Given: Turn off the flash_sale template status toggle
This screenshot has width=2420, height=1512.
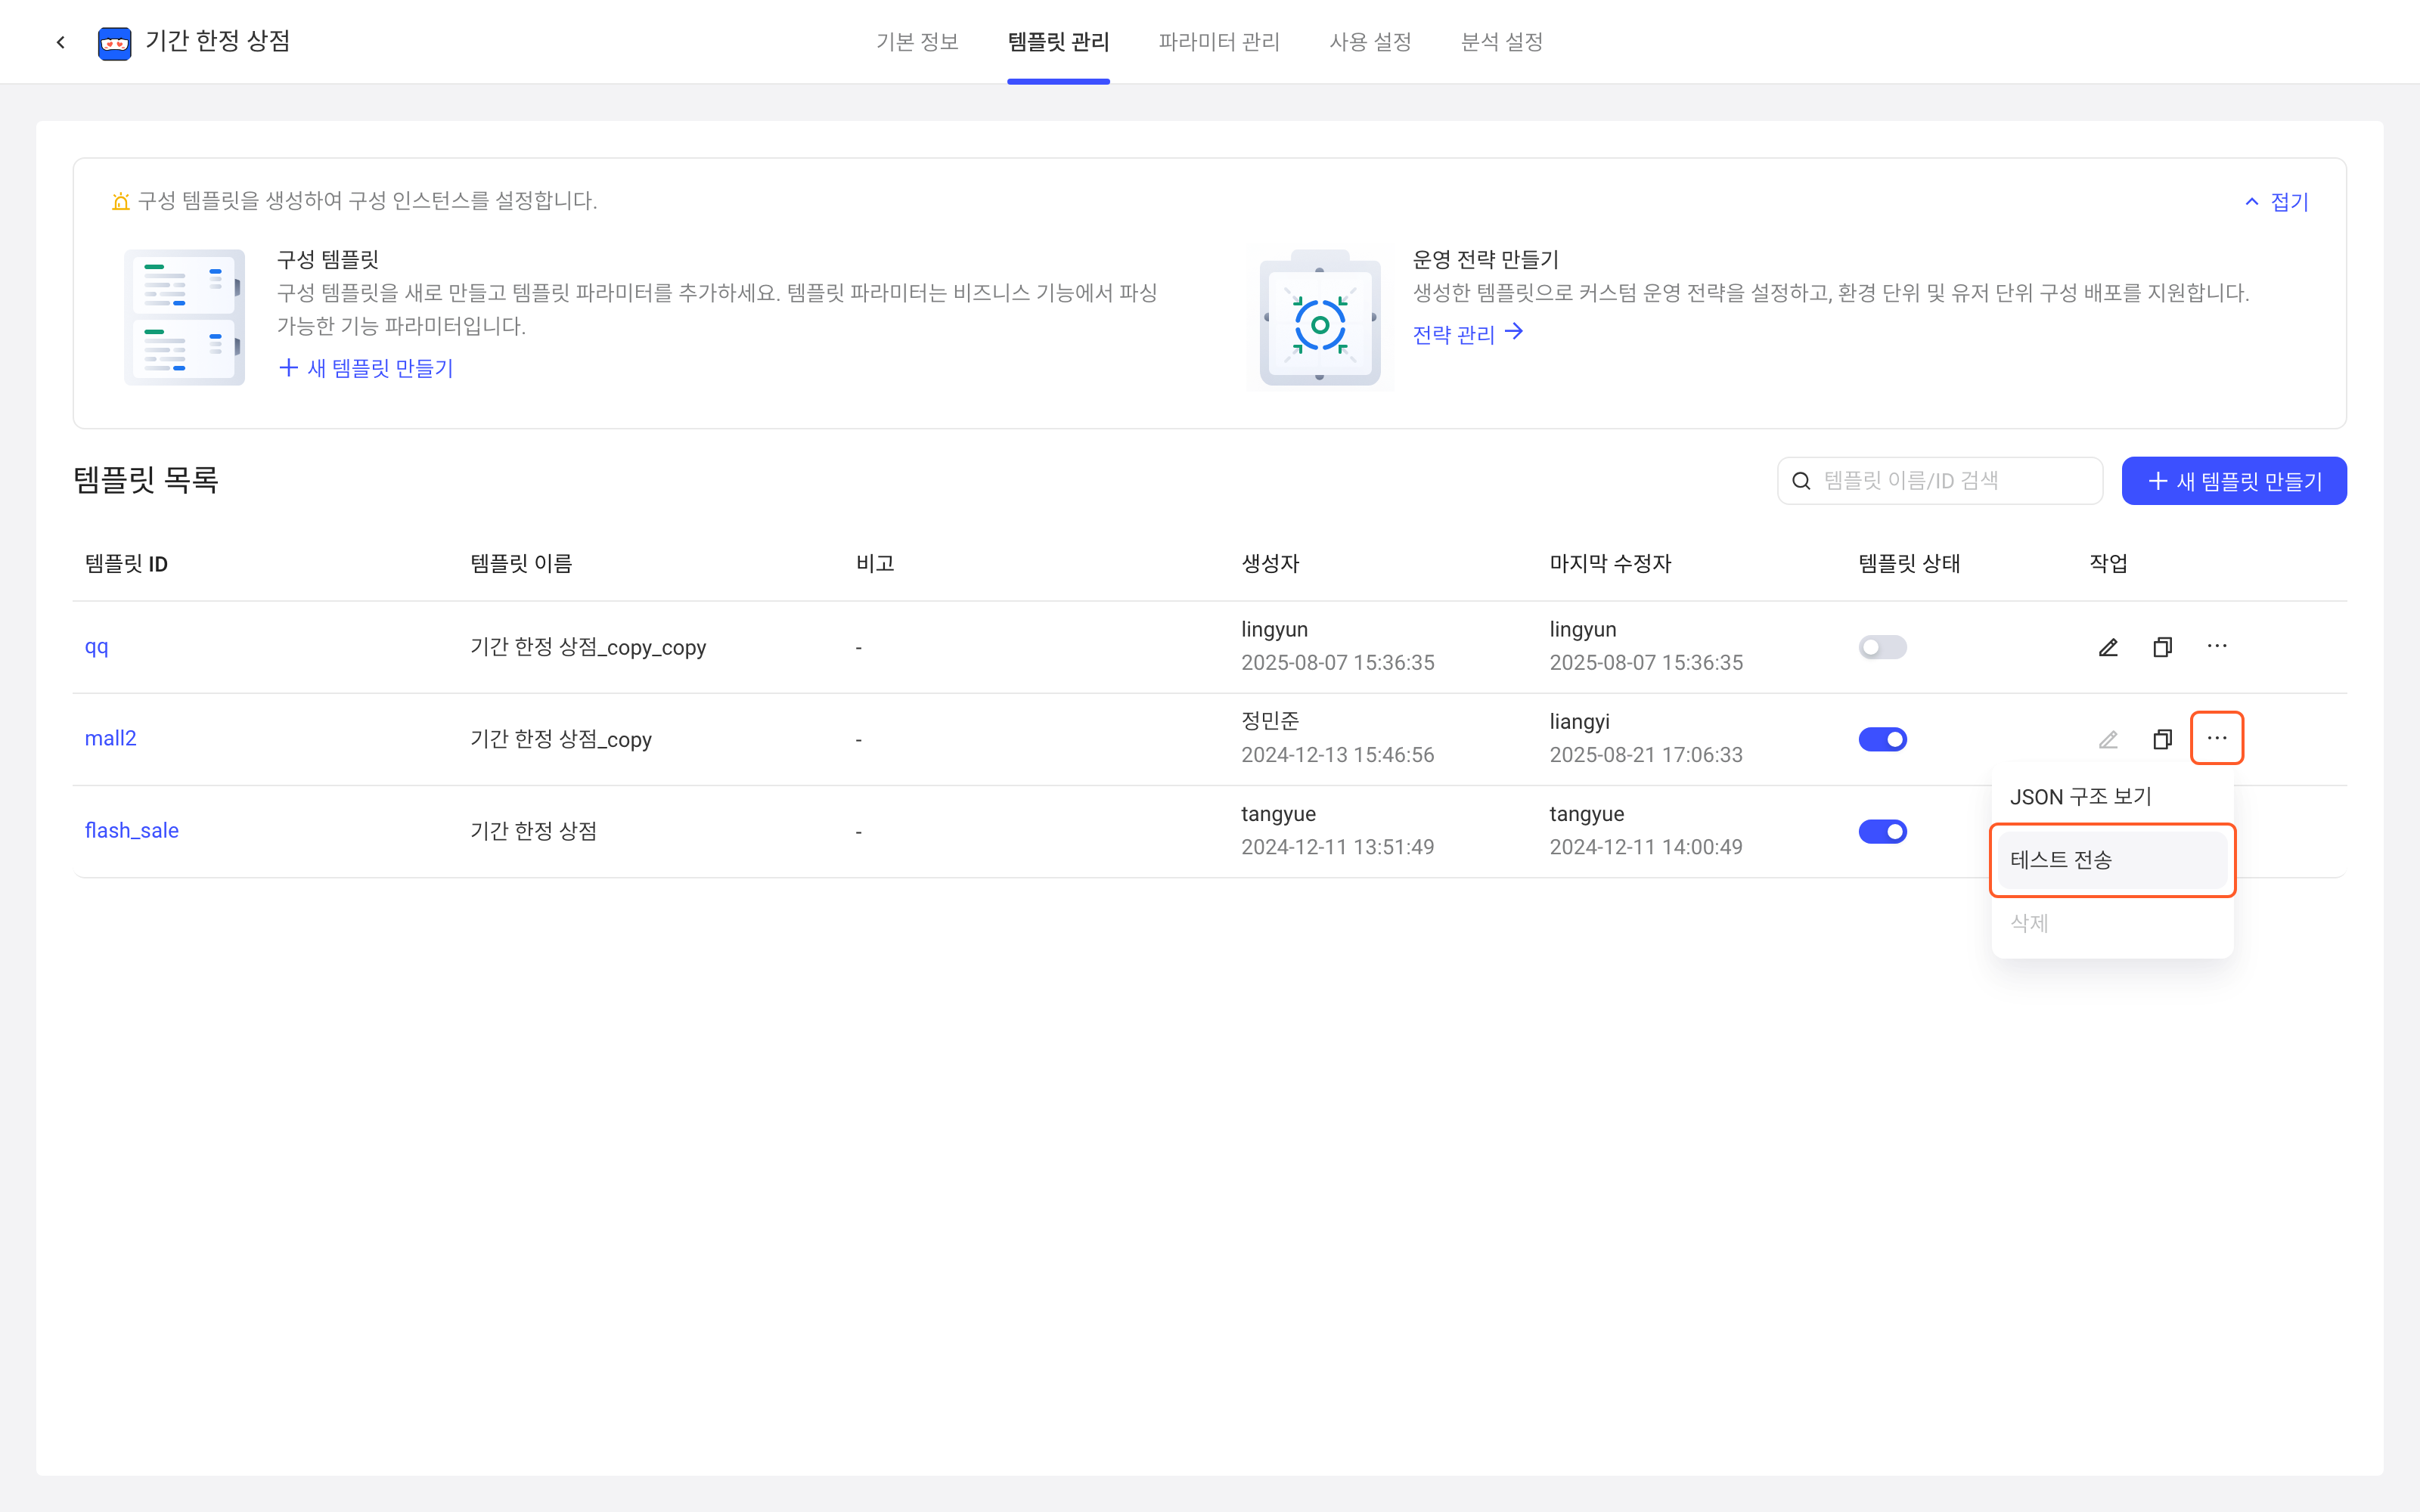Looking at the screenshot, I should pos(1882,831).
